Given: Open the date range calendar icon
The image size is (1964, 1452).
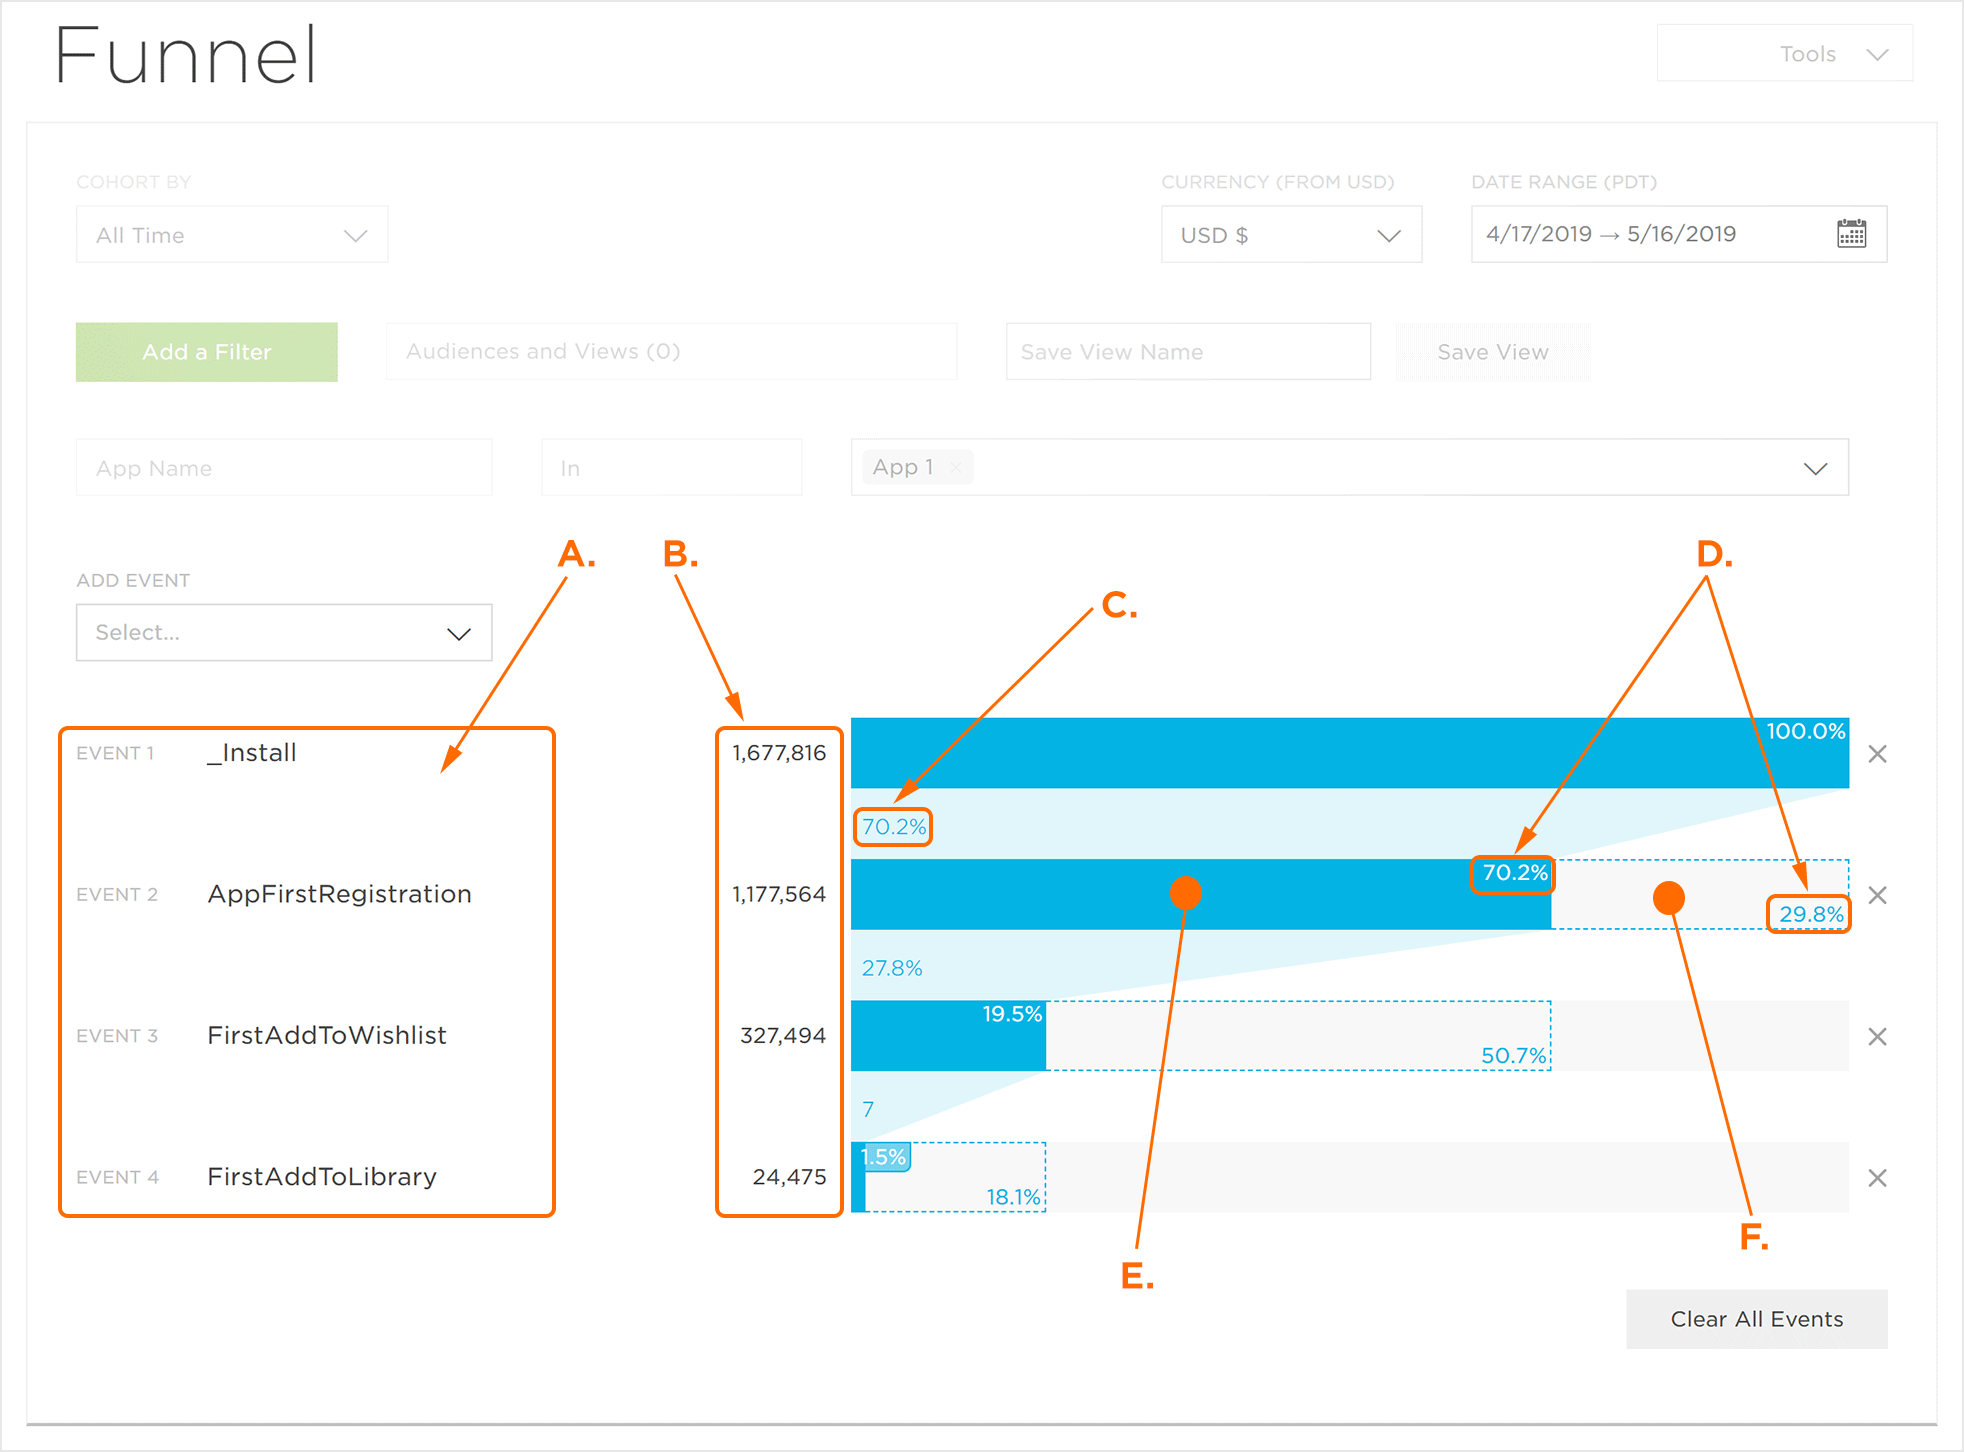Looking at the screenshot, I should (x=1851, y=234).
